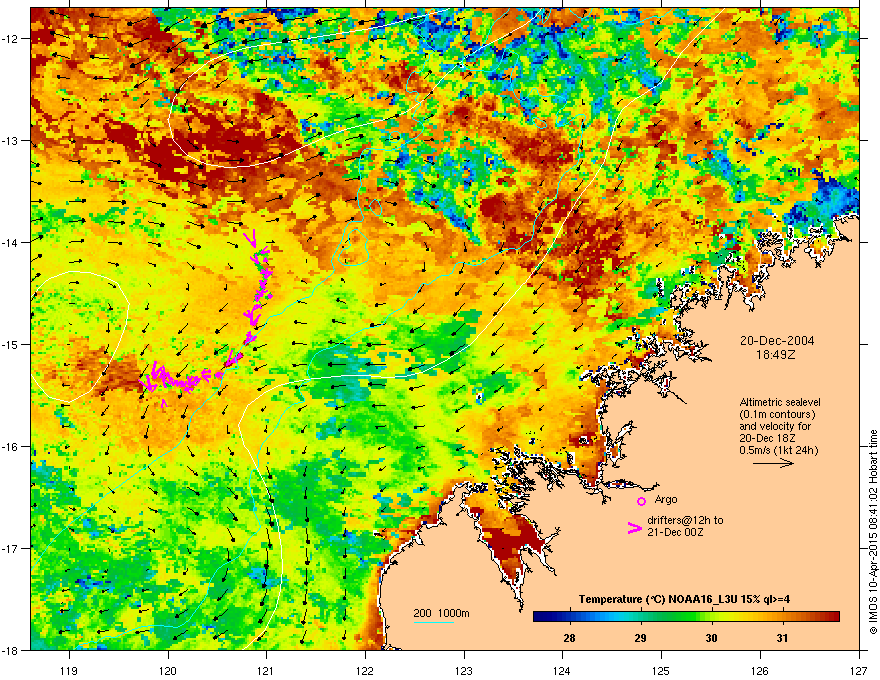880x680 pixels.
Task: Click the velocity scale arrow in legend
Action: (x=773, y=463)
